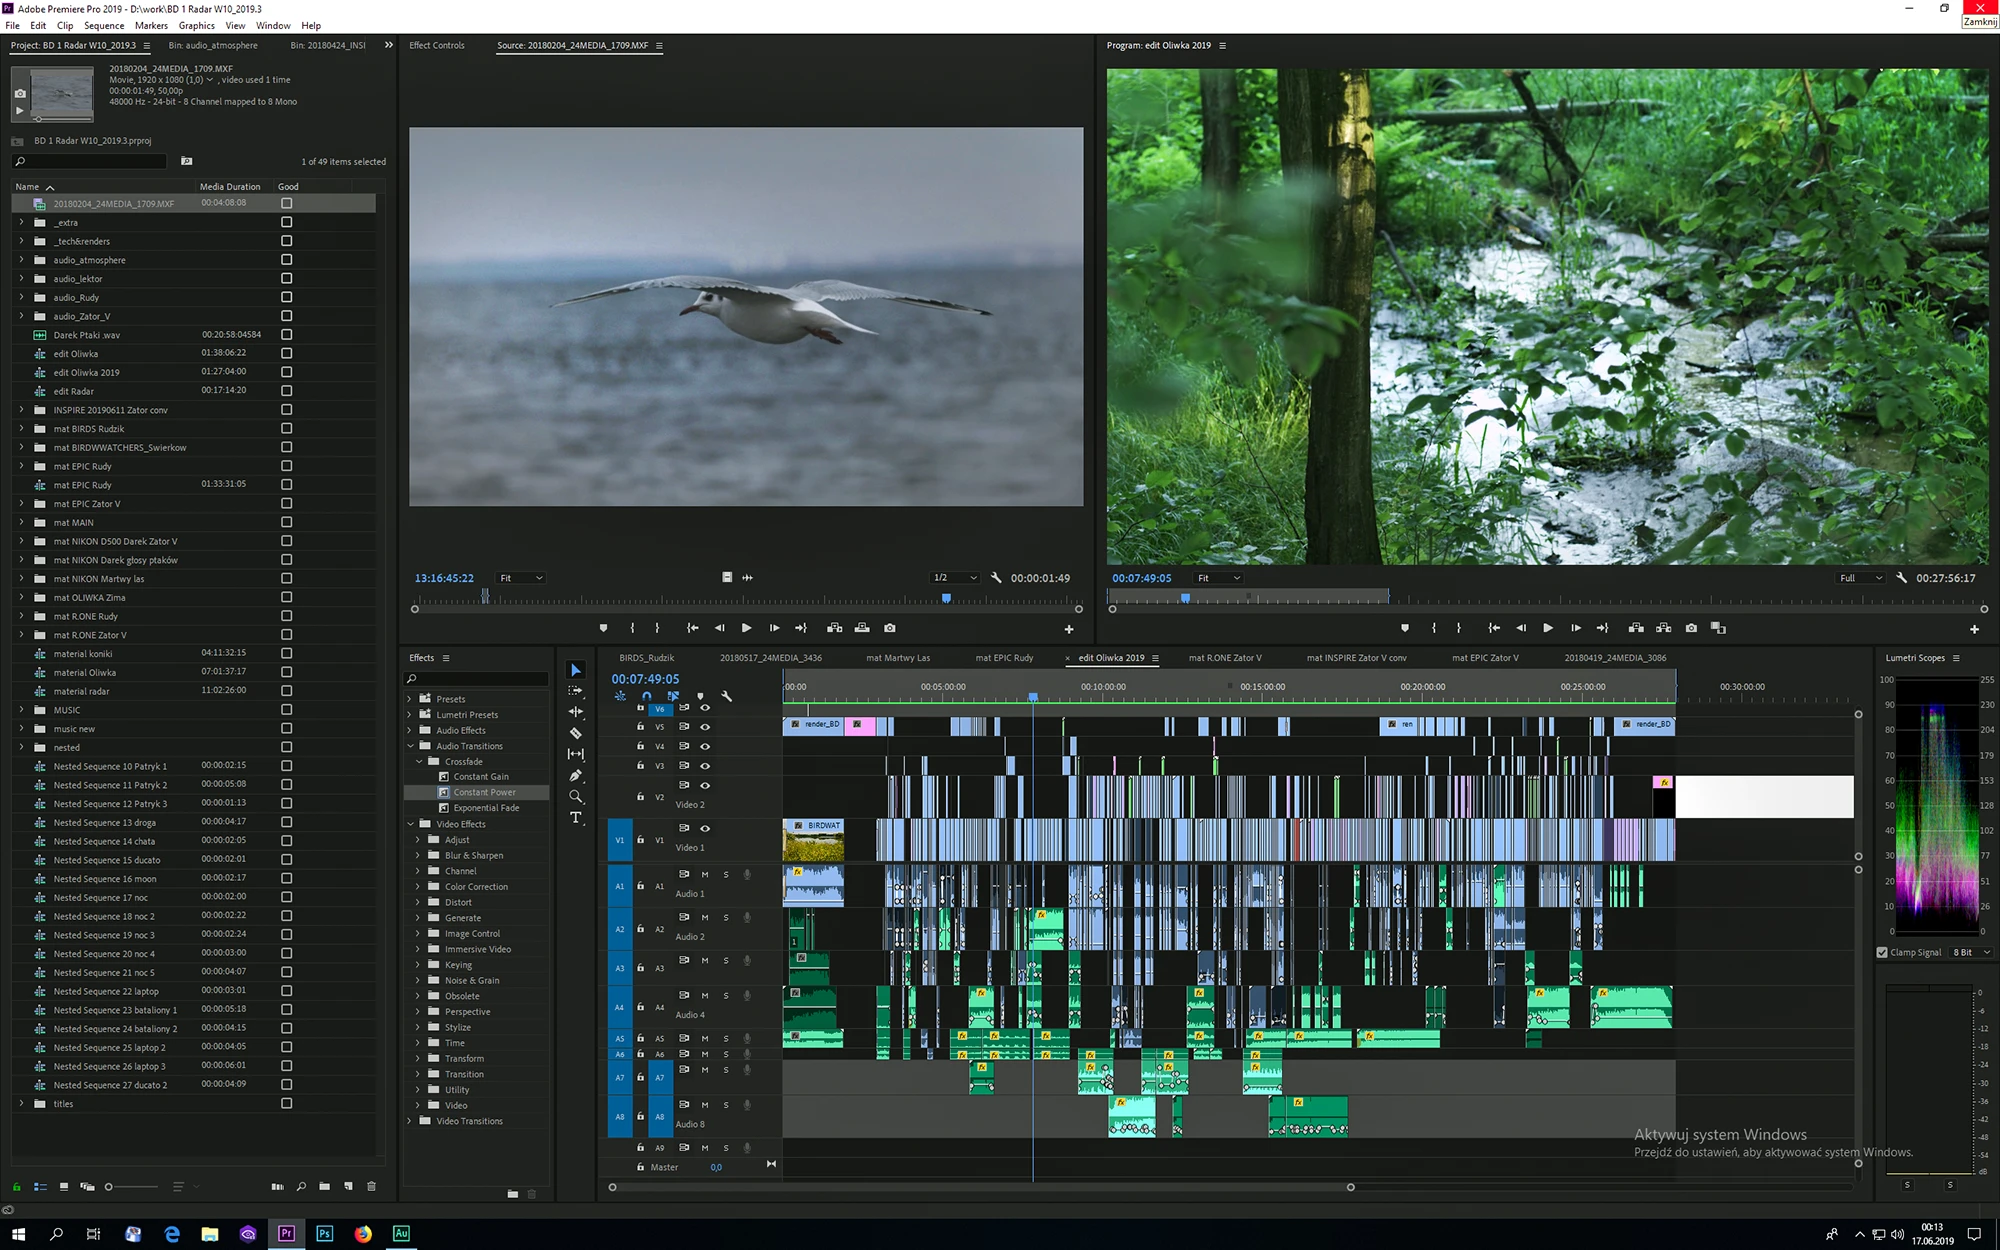Select the Zoom tool in timeline toolbar
This screenshot has height=1250, width=2000.
[x=576, y=797]
